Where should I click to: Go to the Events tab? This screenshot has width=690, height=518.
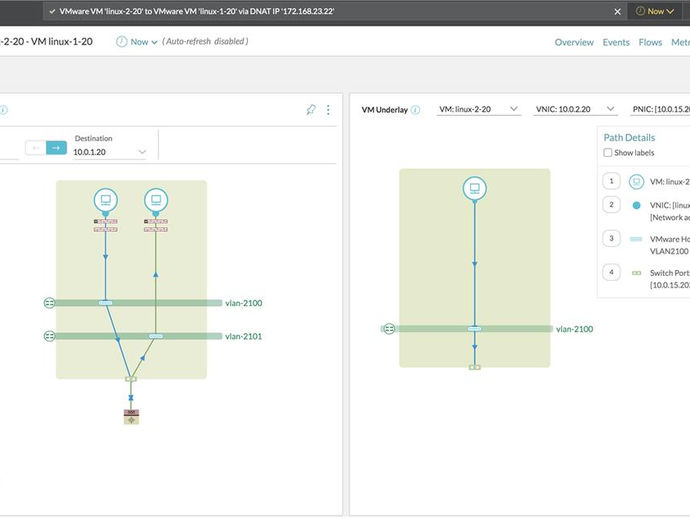tap(616, 42)
